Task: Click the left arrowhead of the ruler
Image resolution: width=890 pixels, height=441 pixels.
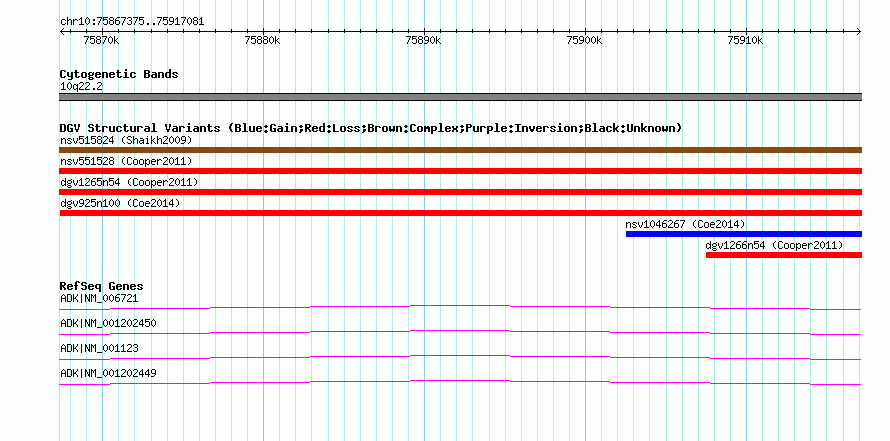Action: [x=62, y=31]
